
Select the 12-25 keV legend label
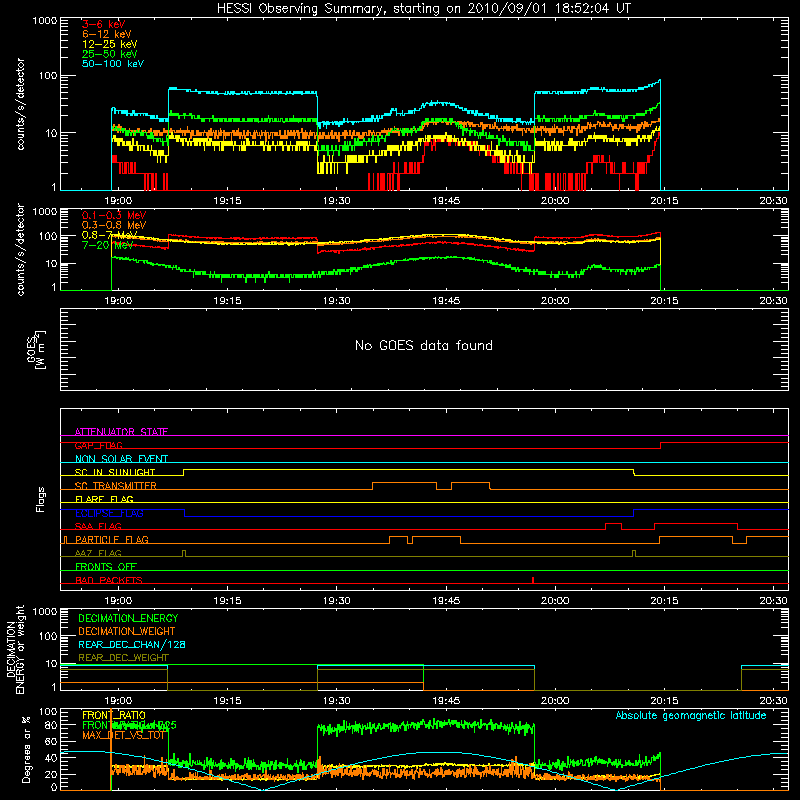pyautogui.click(x=109, y=44)
